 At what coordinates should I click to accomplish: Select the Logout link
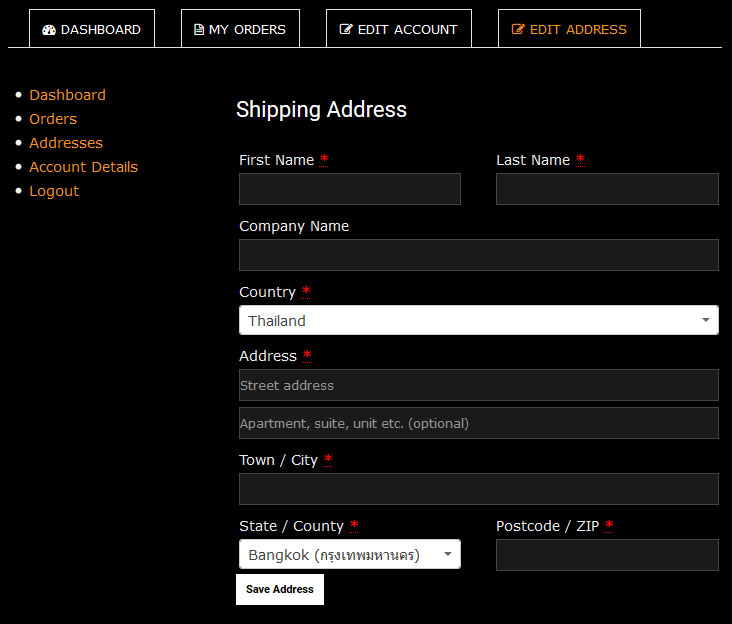pos(54,191)
